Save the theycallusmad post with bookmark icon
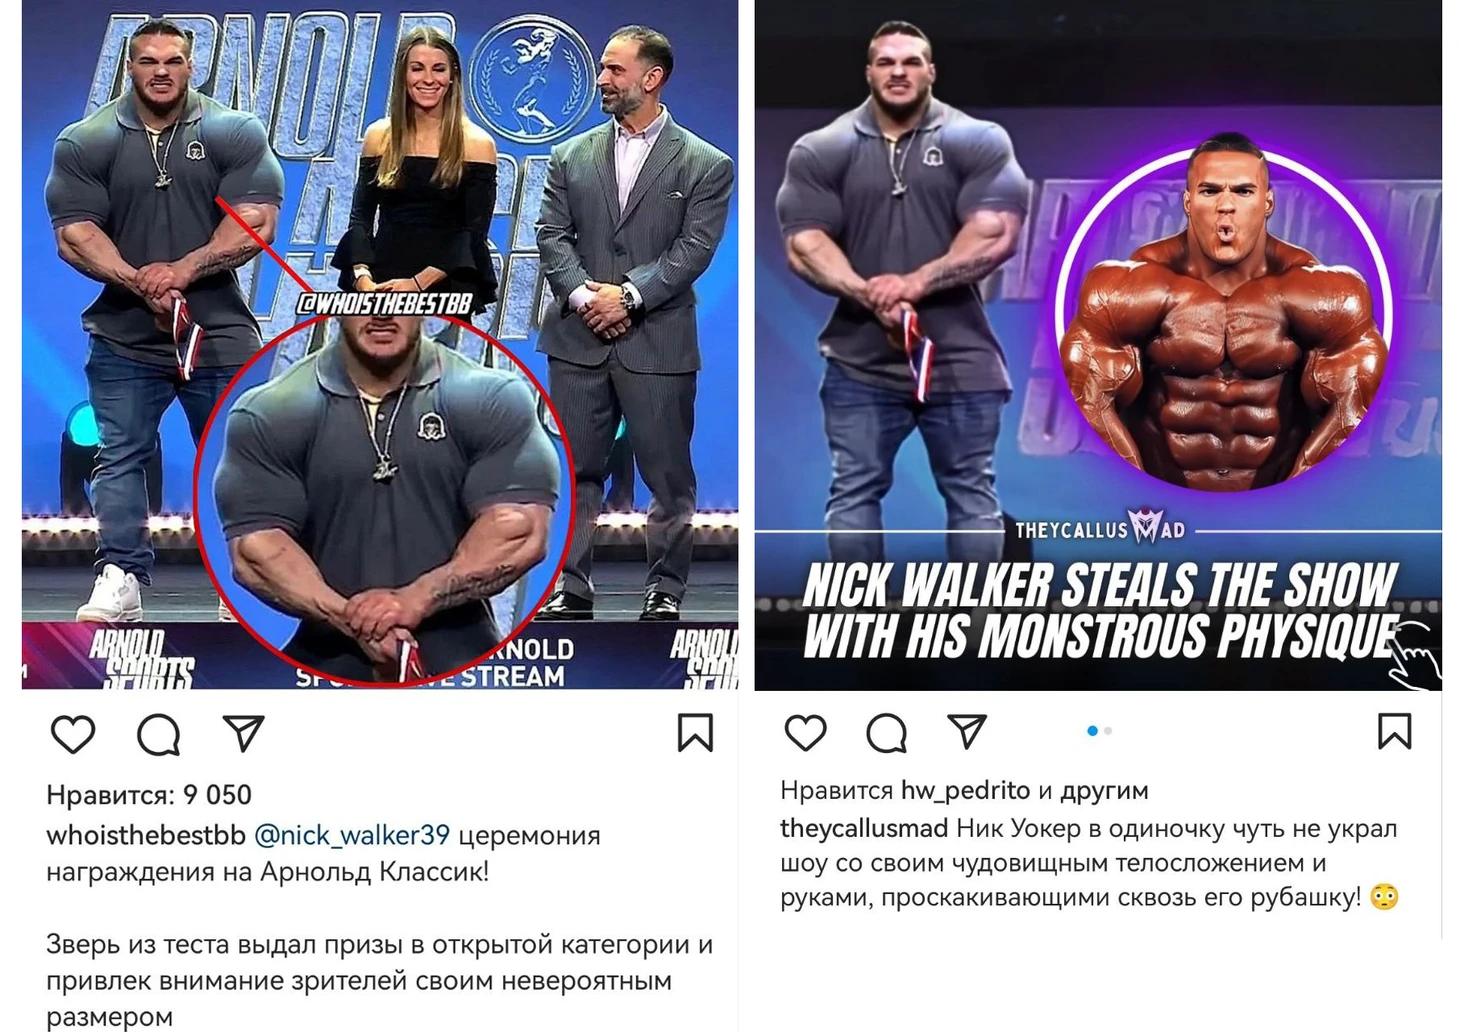Viewport: 1460px width, 1032px height. [x=1394, y=731]
